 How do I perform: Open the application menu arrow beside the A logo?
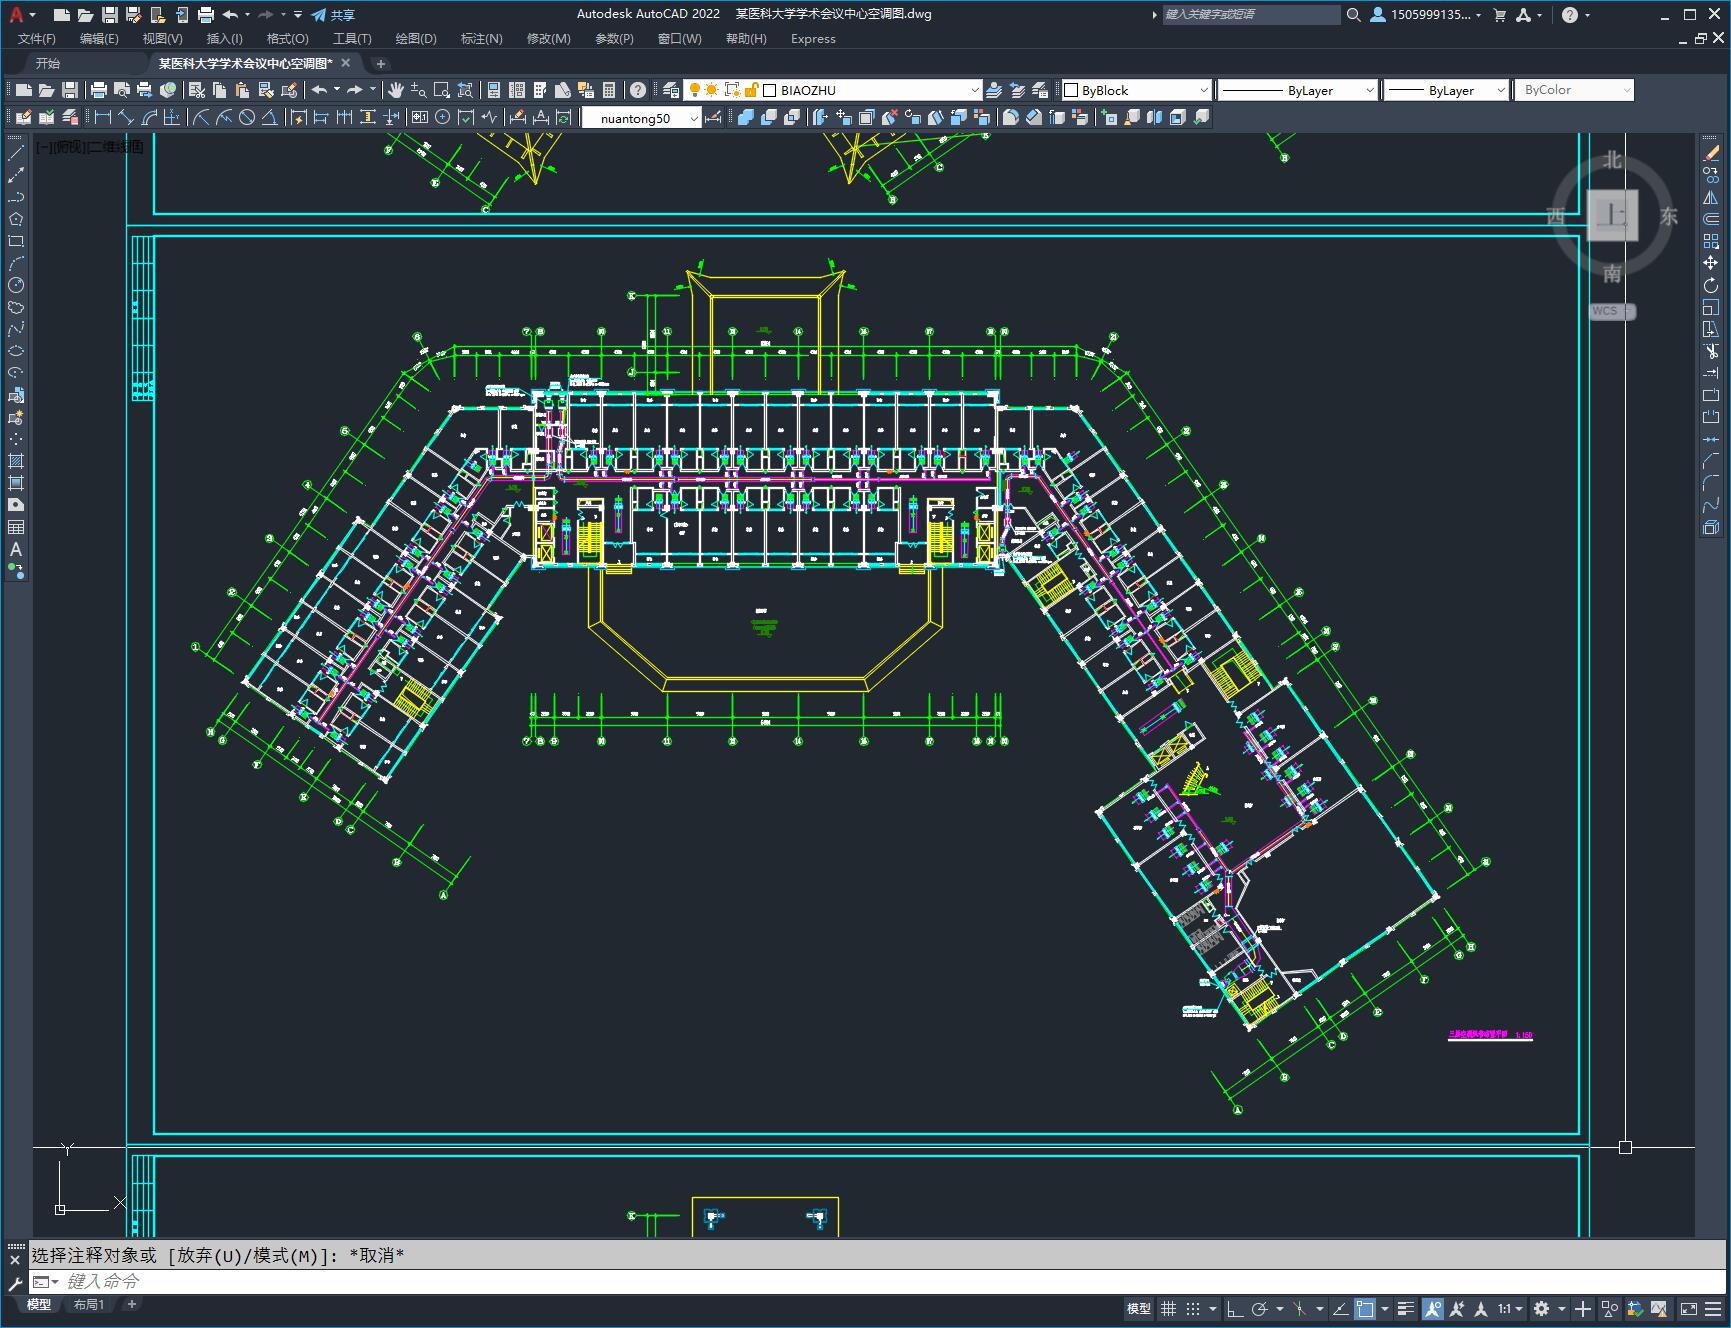point(33,15)
